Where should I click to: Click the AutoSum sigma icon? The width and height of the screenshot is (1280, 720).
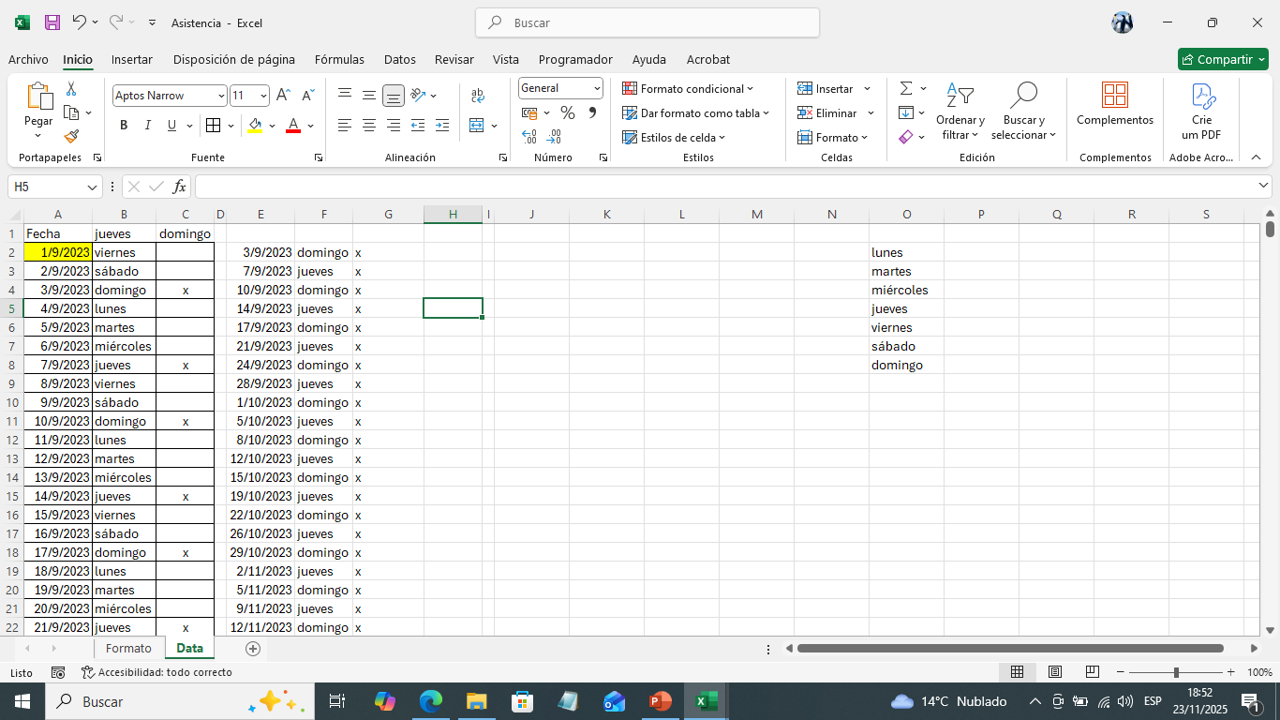(906, 89)
